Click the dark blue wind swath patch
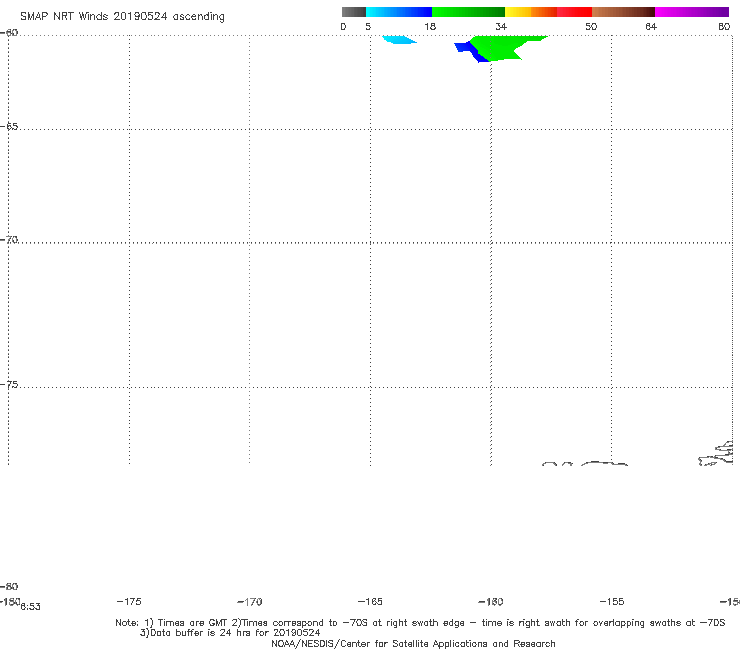Screen dimensions: 740x650 pyautogui.click(x=470, y=51)
